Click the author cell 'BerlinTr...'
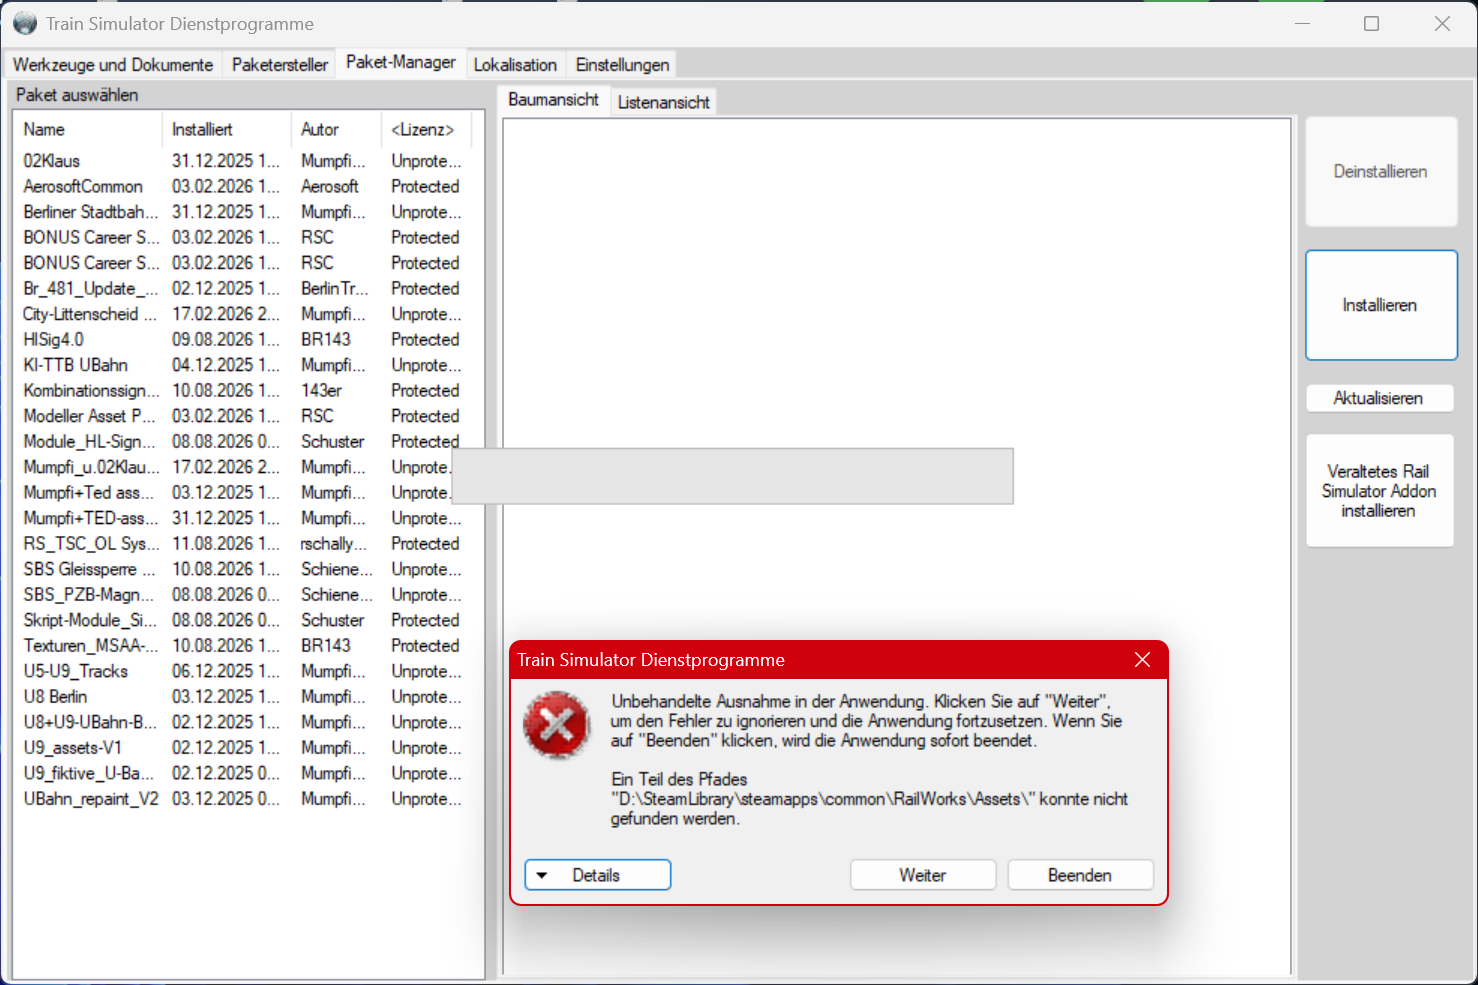The height and width of the screenshot is (985, 1478). click(x=335, y=289)
